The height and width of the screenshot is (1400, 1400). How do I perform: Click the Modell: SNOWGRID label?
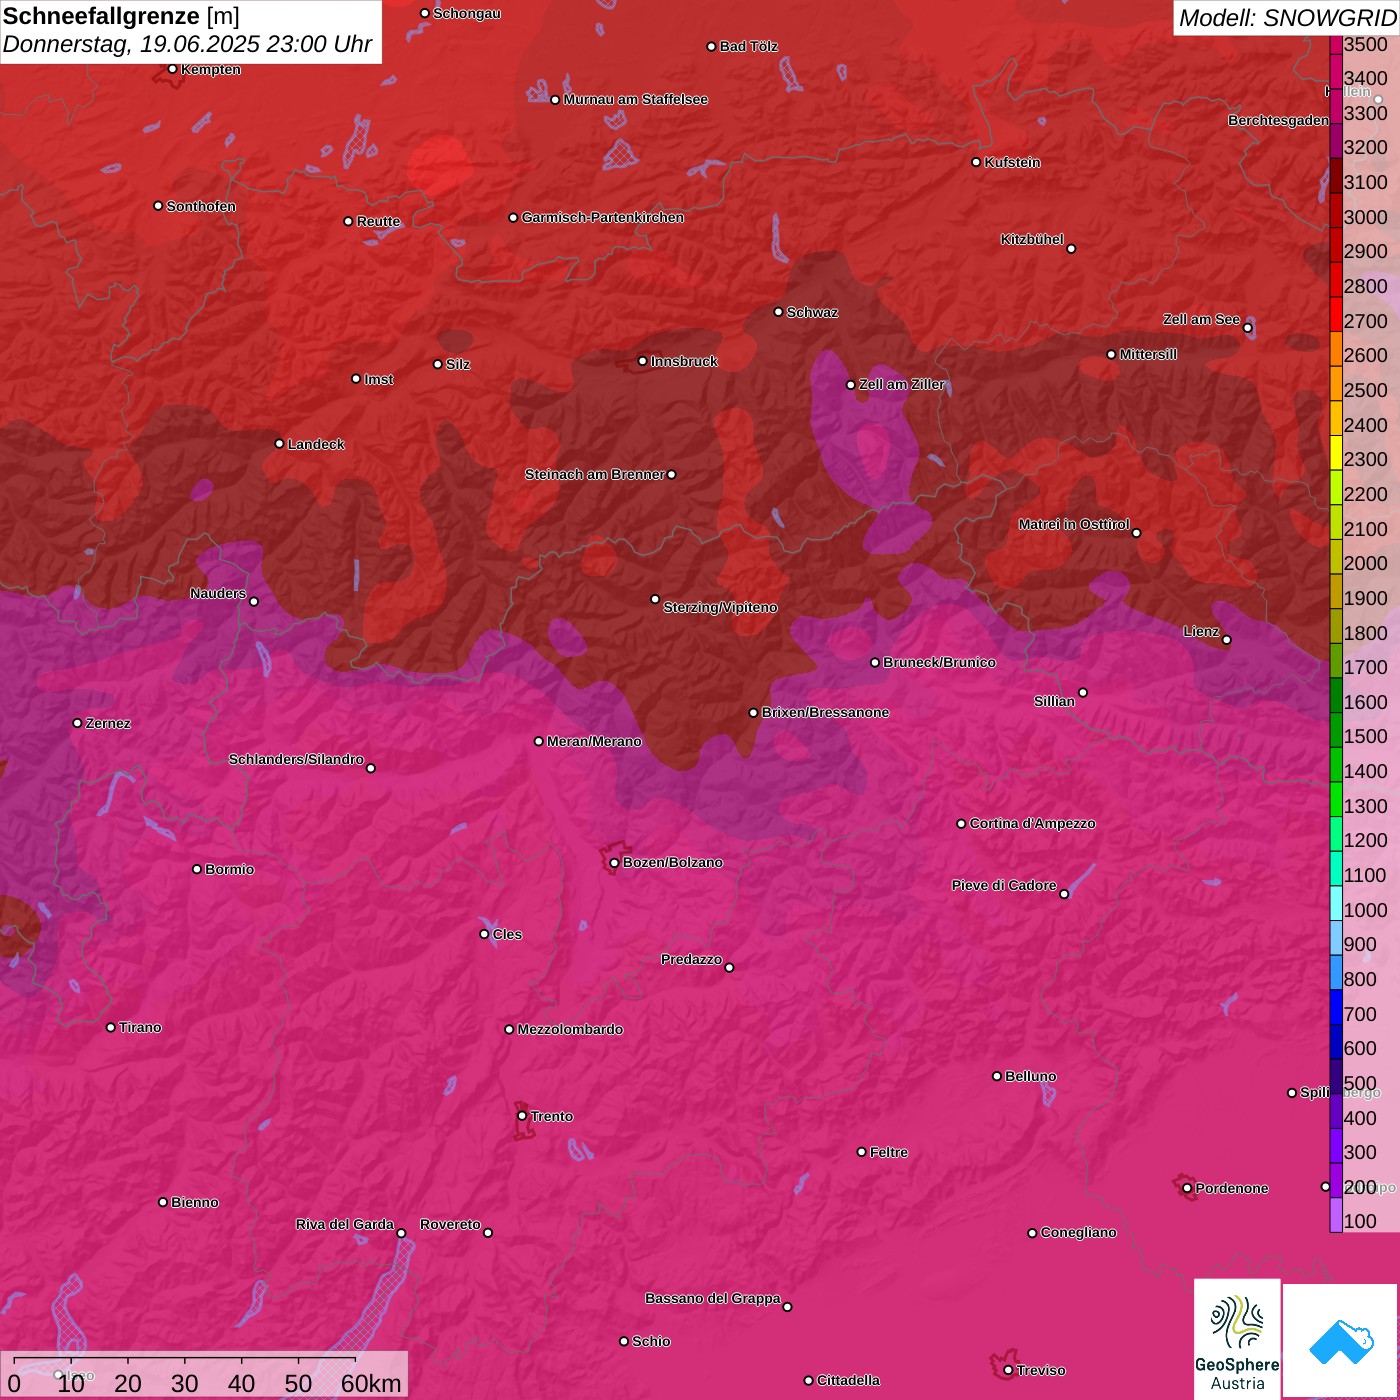[1287, 17]
